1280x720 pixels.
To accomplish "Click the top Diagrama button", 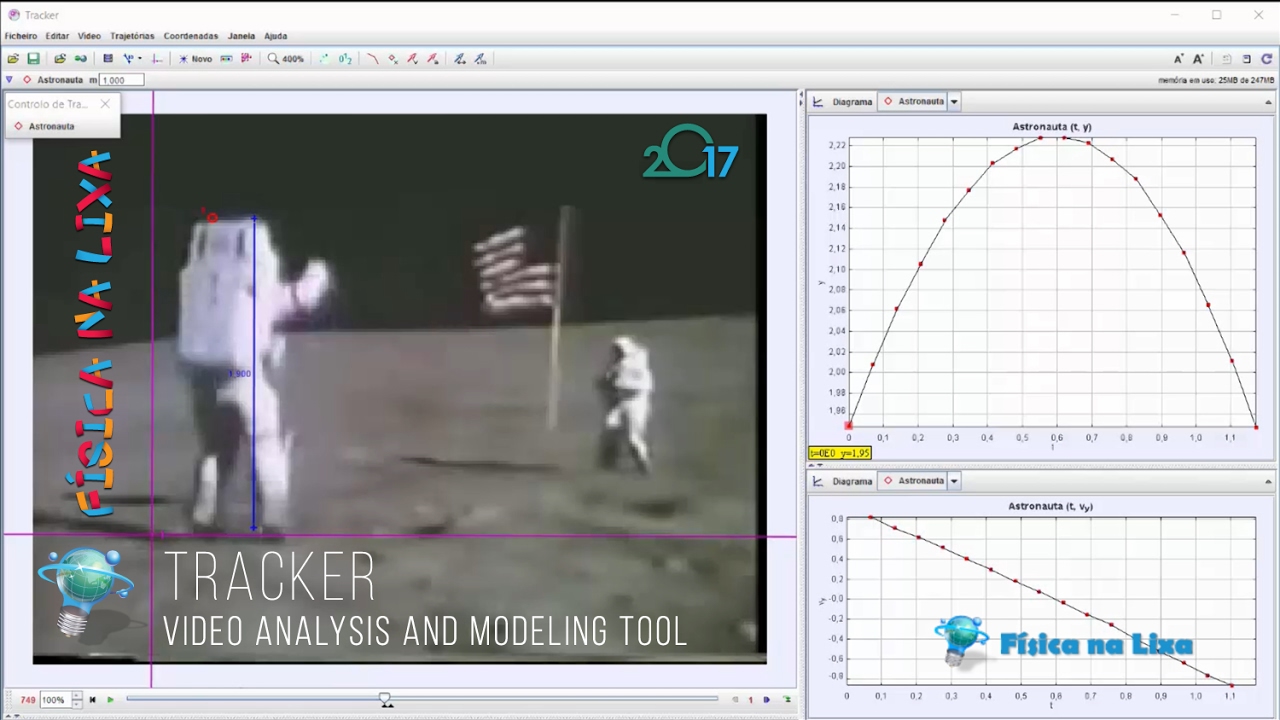I will click(852, 101).
